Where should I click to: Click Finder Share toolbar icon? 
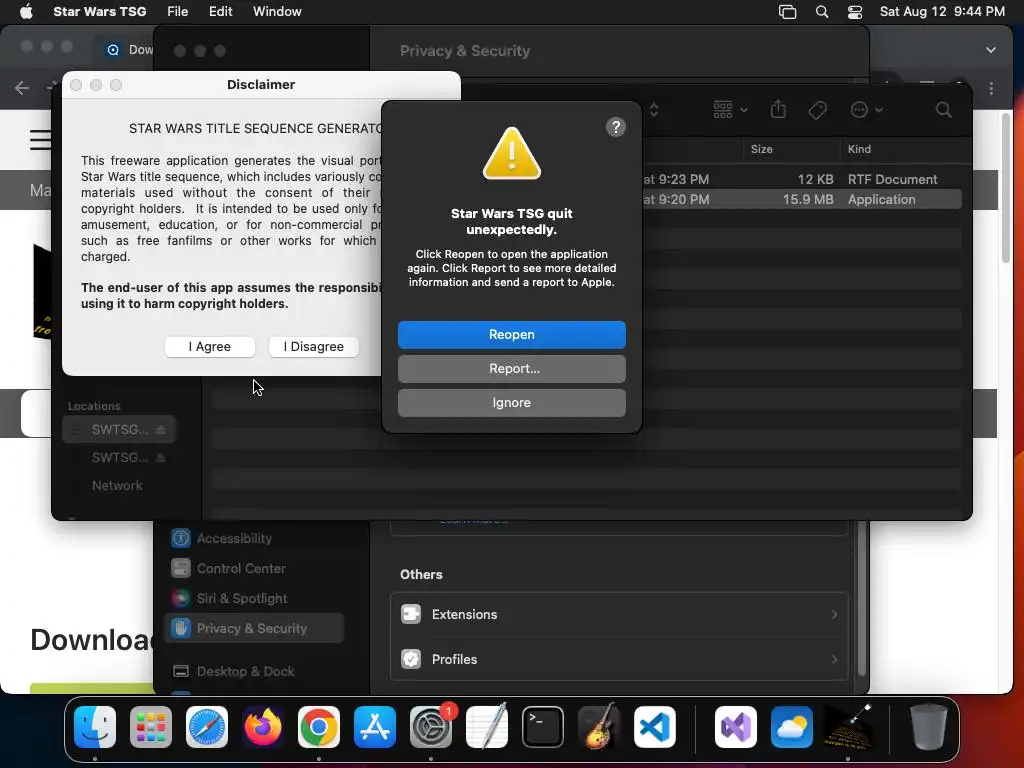pos(778,109)
